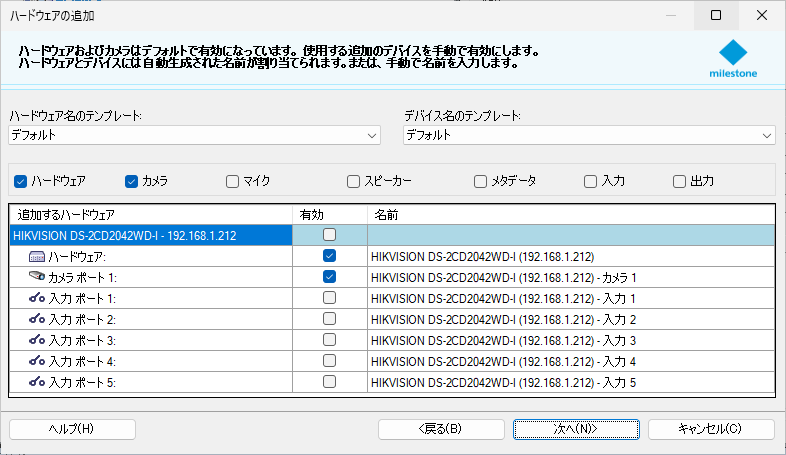Open the デバイス名のテンプレート dropdown
This screenshot has width=786, height=455.
[x=589, y=135]
